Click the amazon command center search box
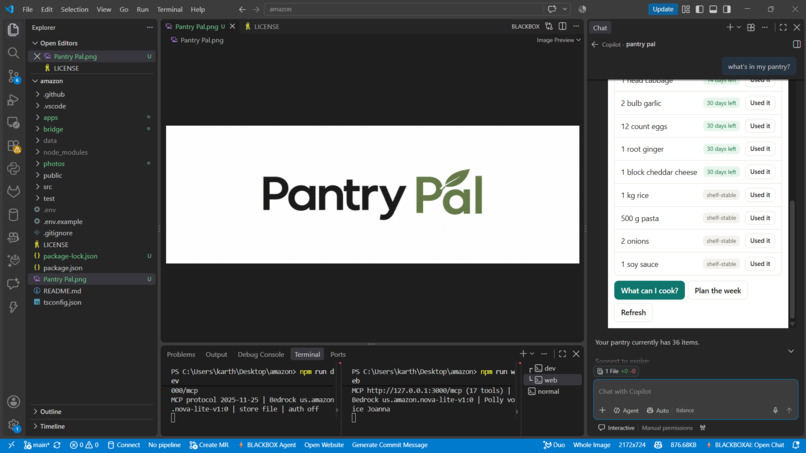This screenshot has width=806, height=453. point(403,9)
